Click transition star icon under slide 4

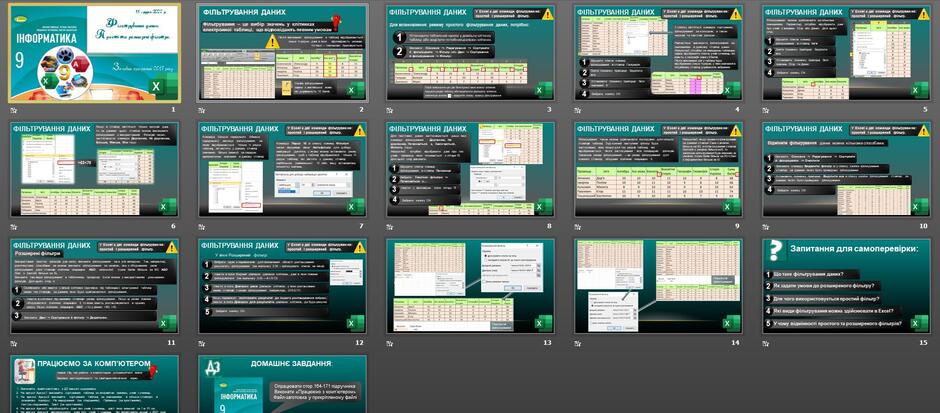click(x=578, y=110)
